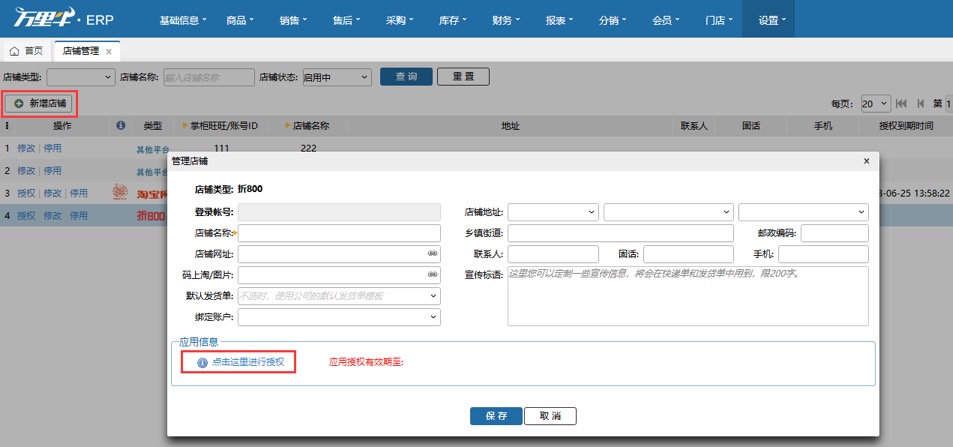Open the 基础信息 menu

[183, 20]
